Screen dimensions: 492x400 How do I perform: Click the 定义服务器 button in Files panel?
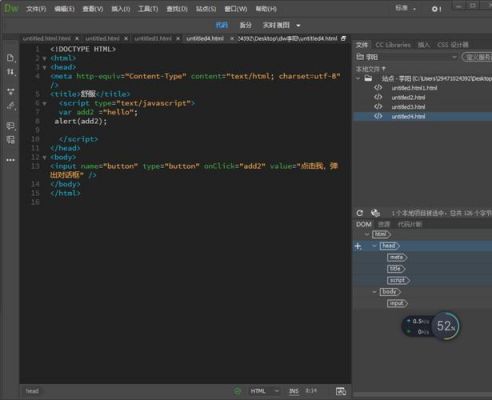click(477, 57)
